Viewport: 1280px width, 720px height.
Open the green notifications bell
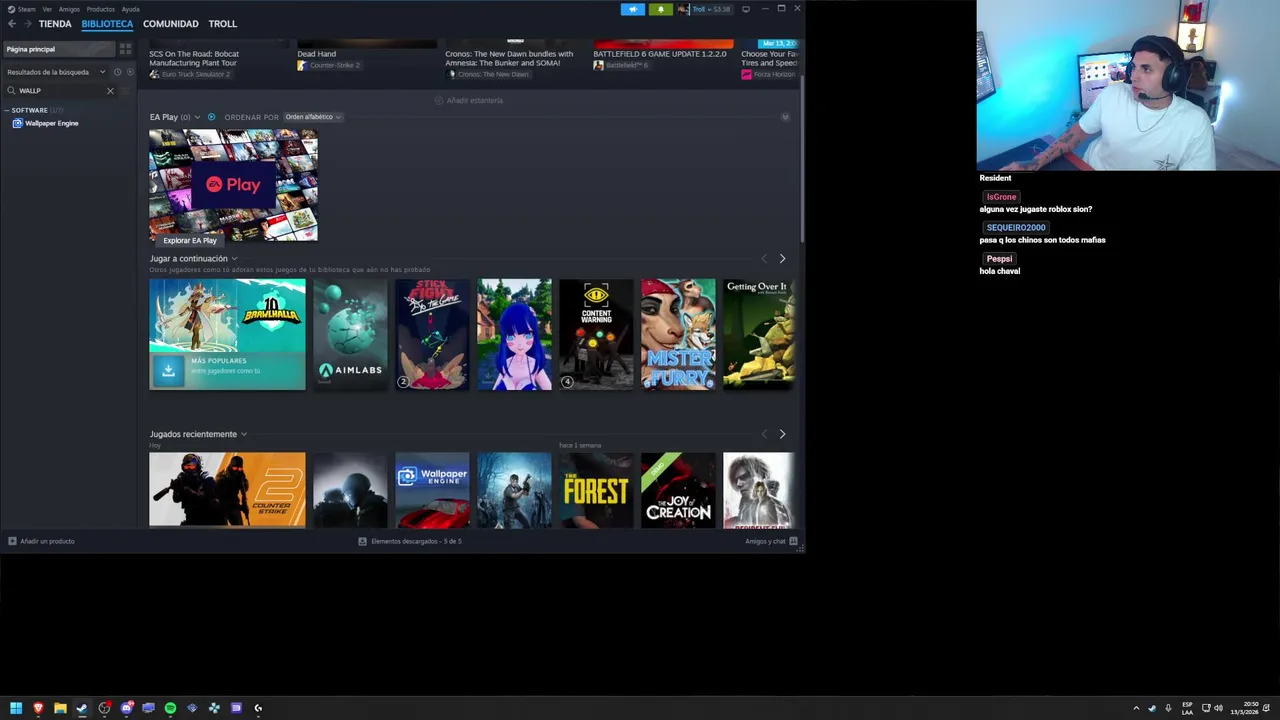point(660,9)
